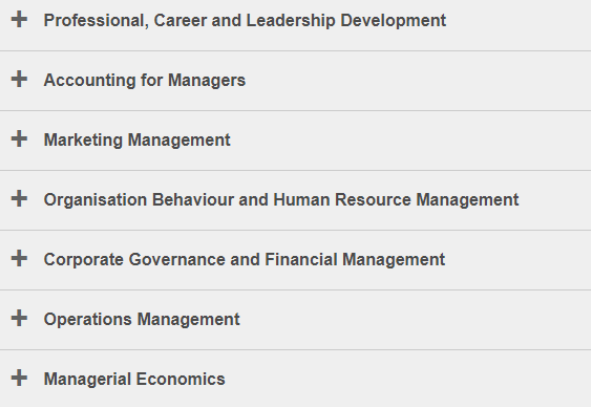Click empty background of Corporate Governance row
Image resolution: width=591 pixels, height=407 pixels.
pos(520,260)
